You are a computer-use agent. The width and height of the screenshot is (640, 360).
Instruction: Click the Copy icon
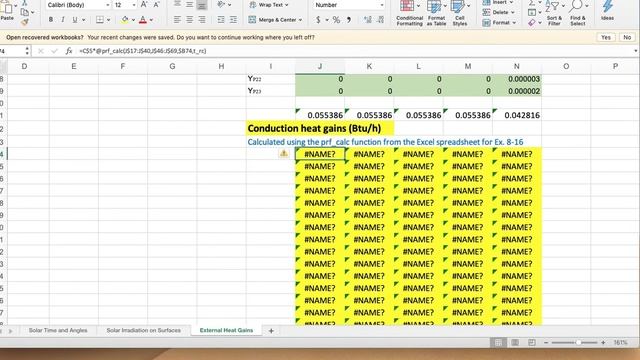24,12
